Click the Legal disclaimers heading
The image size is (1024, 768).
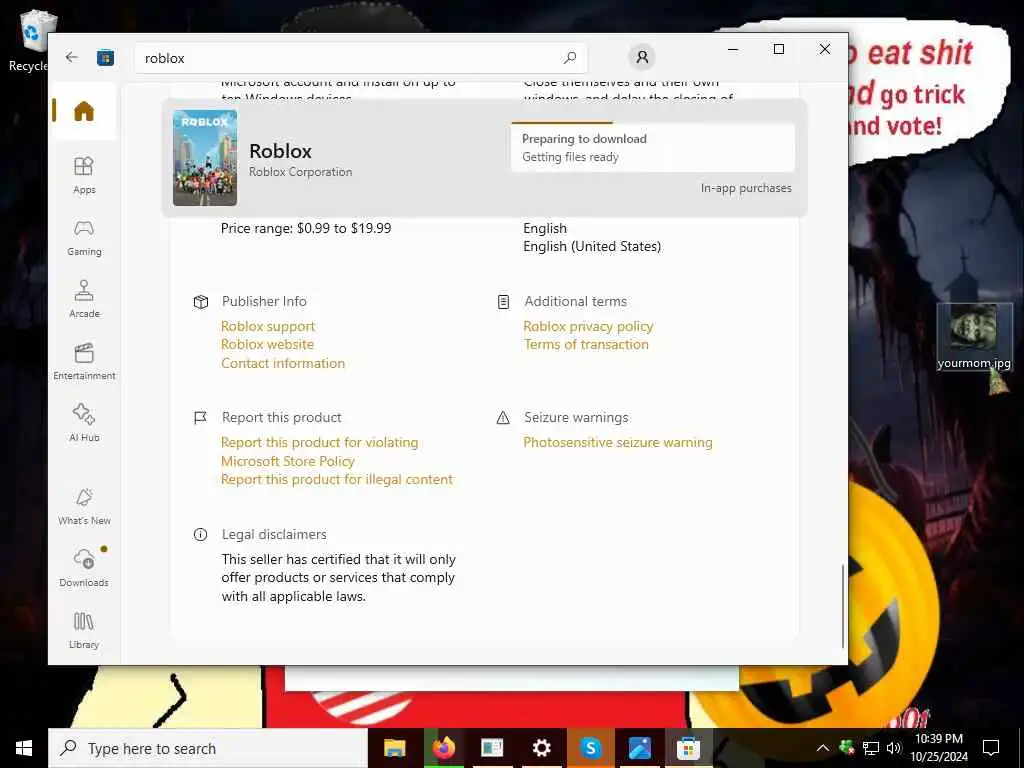click(x=274, y=534)
